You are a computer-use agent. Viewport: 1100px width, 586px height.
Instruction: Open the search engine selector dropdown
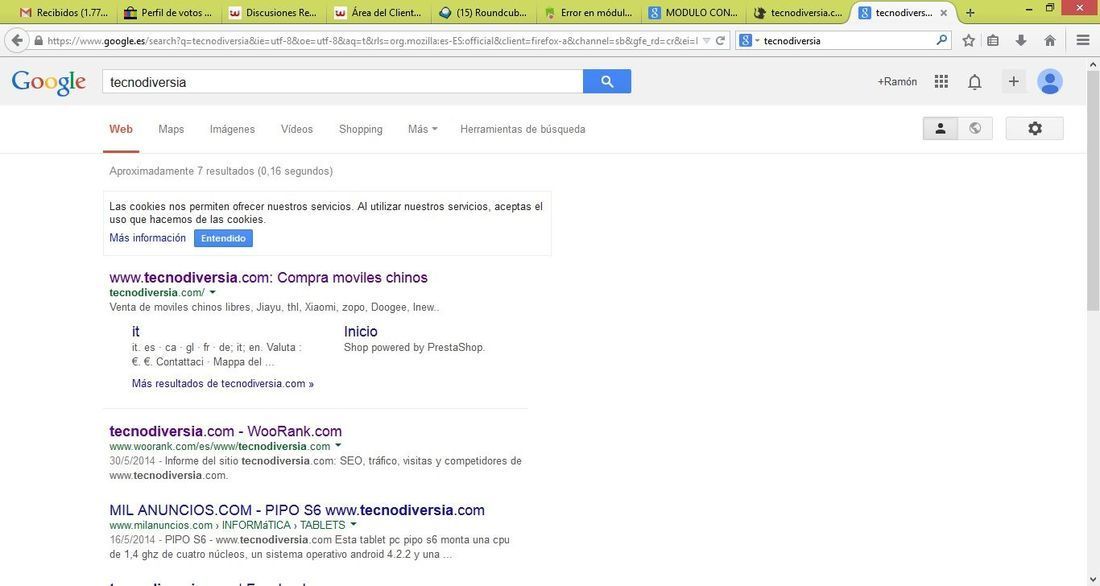(x=749, y=41)
